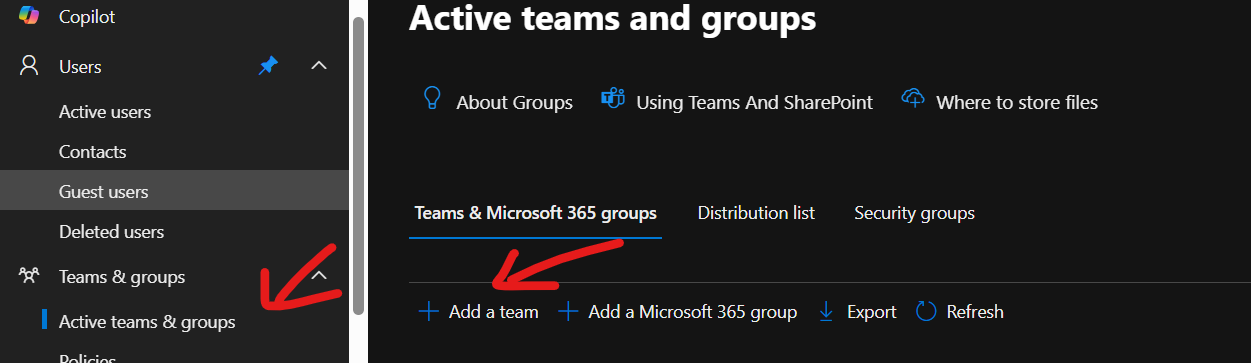Unpin Users with the pin icon
Viewport: 1251px width, 363px height.
click(268, 66)
